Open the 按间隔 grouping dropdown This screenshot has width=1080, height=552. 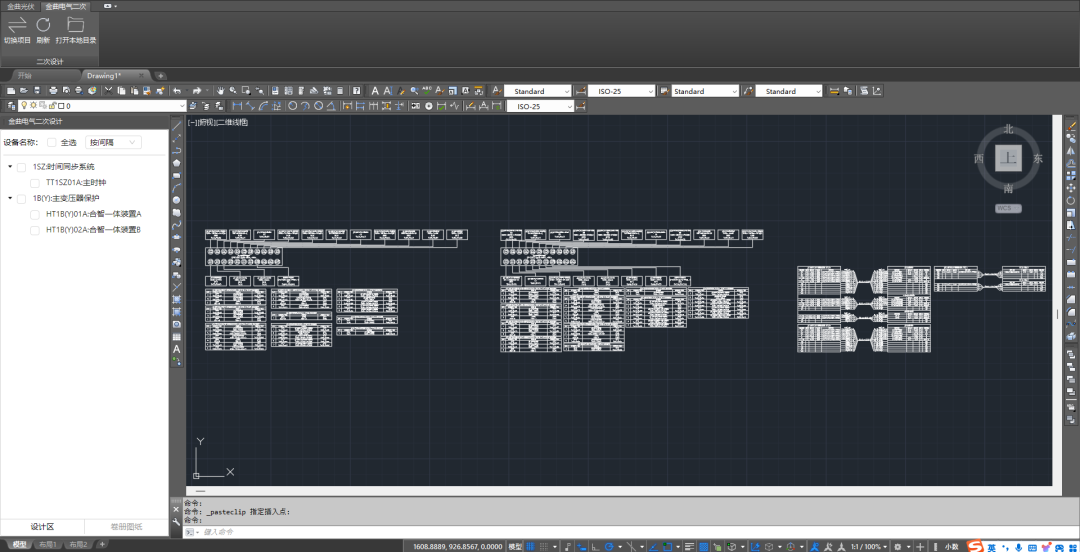point(112,142)
